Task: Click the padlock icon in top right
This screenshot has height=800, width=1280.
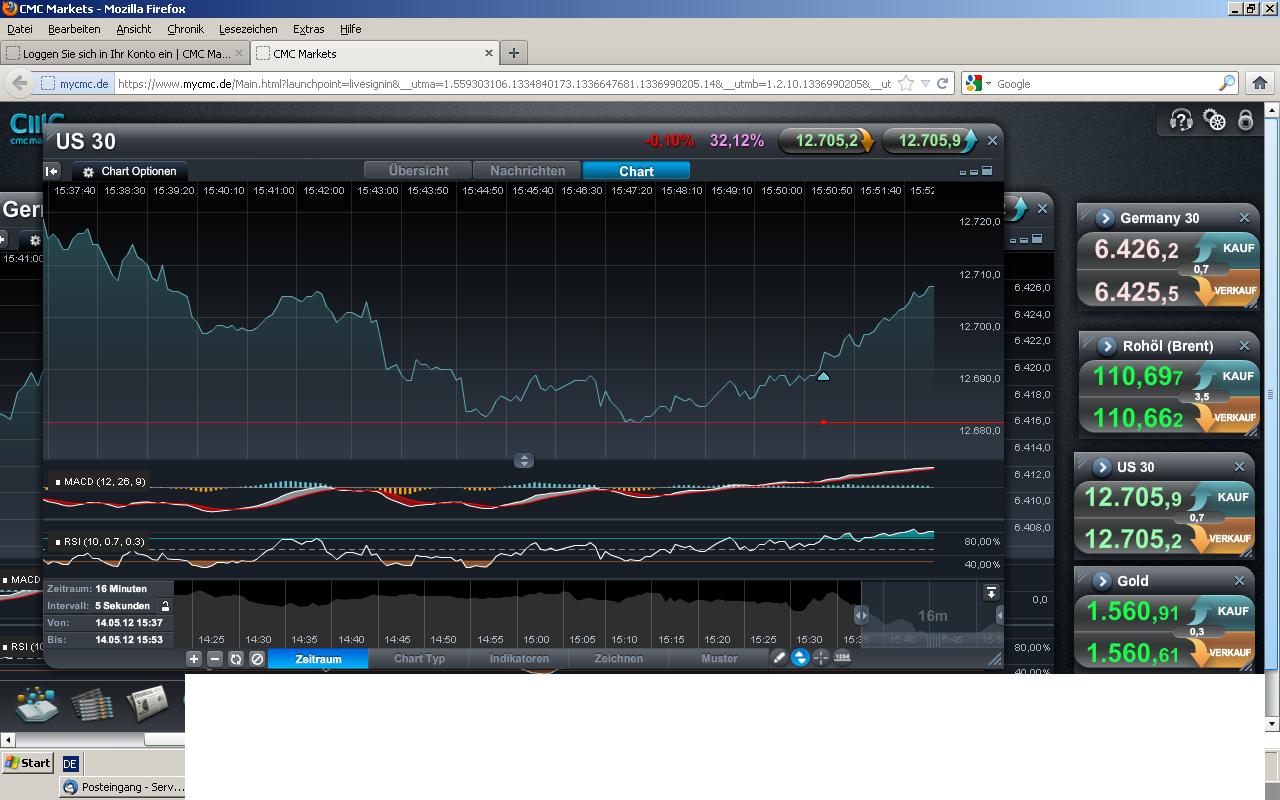Action: tap(1246, 120)
